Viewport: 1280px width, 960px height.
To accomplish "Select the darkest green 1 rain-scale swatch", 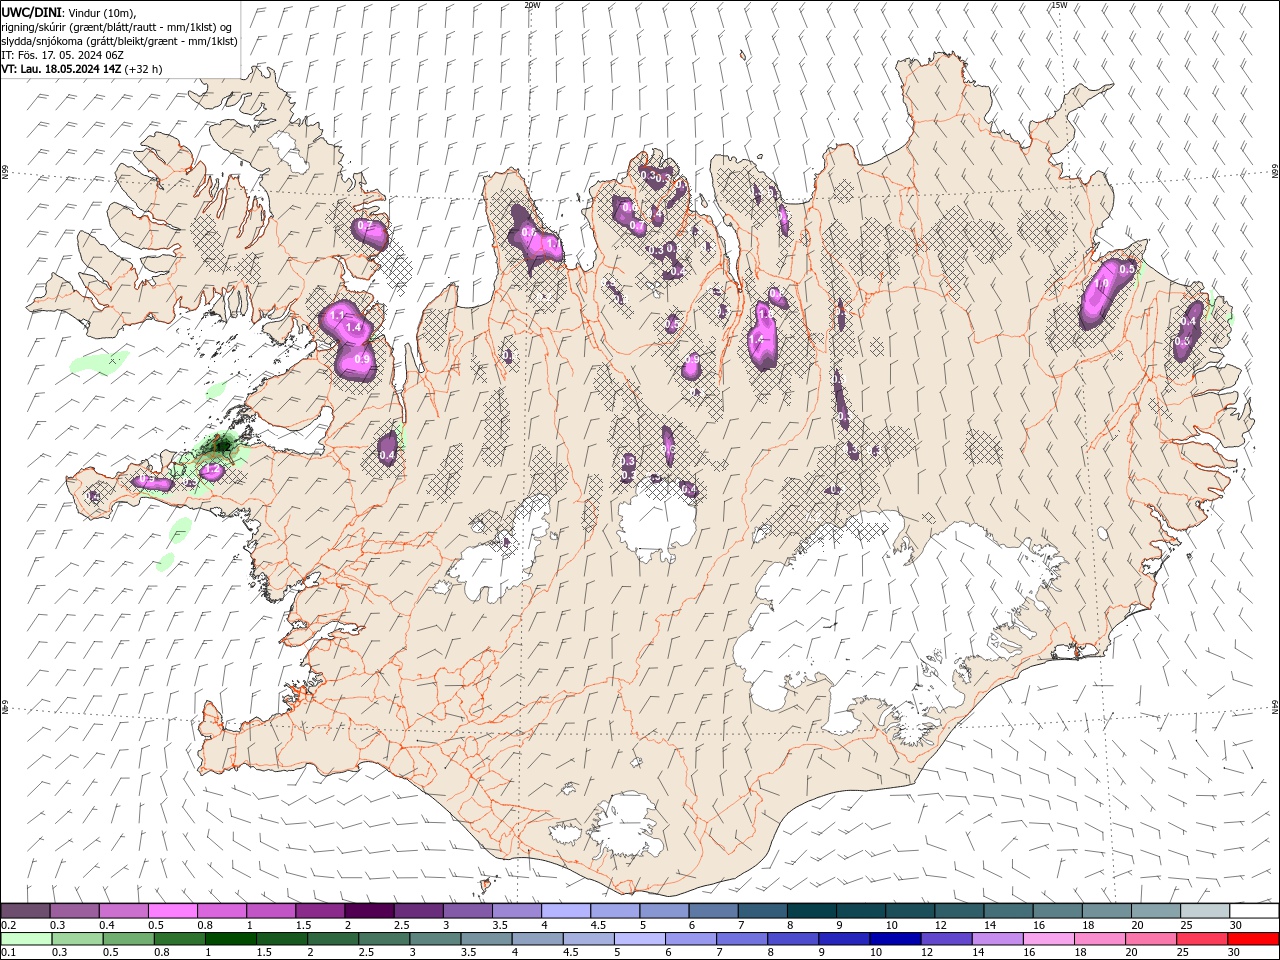I will pos(231,939).
